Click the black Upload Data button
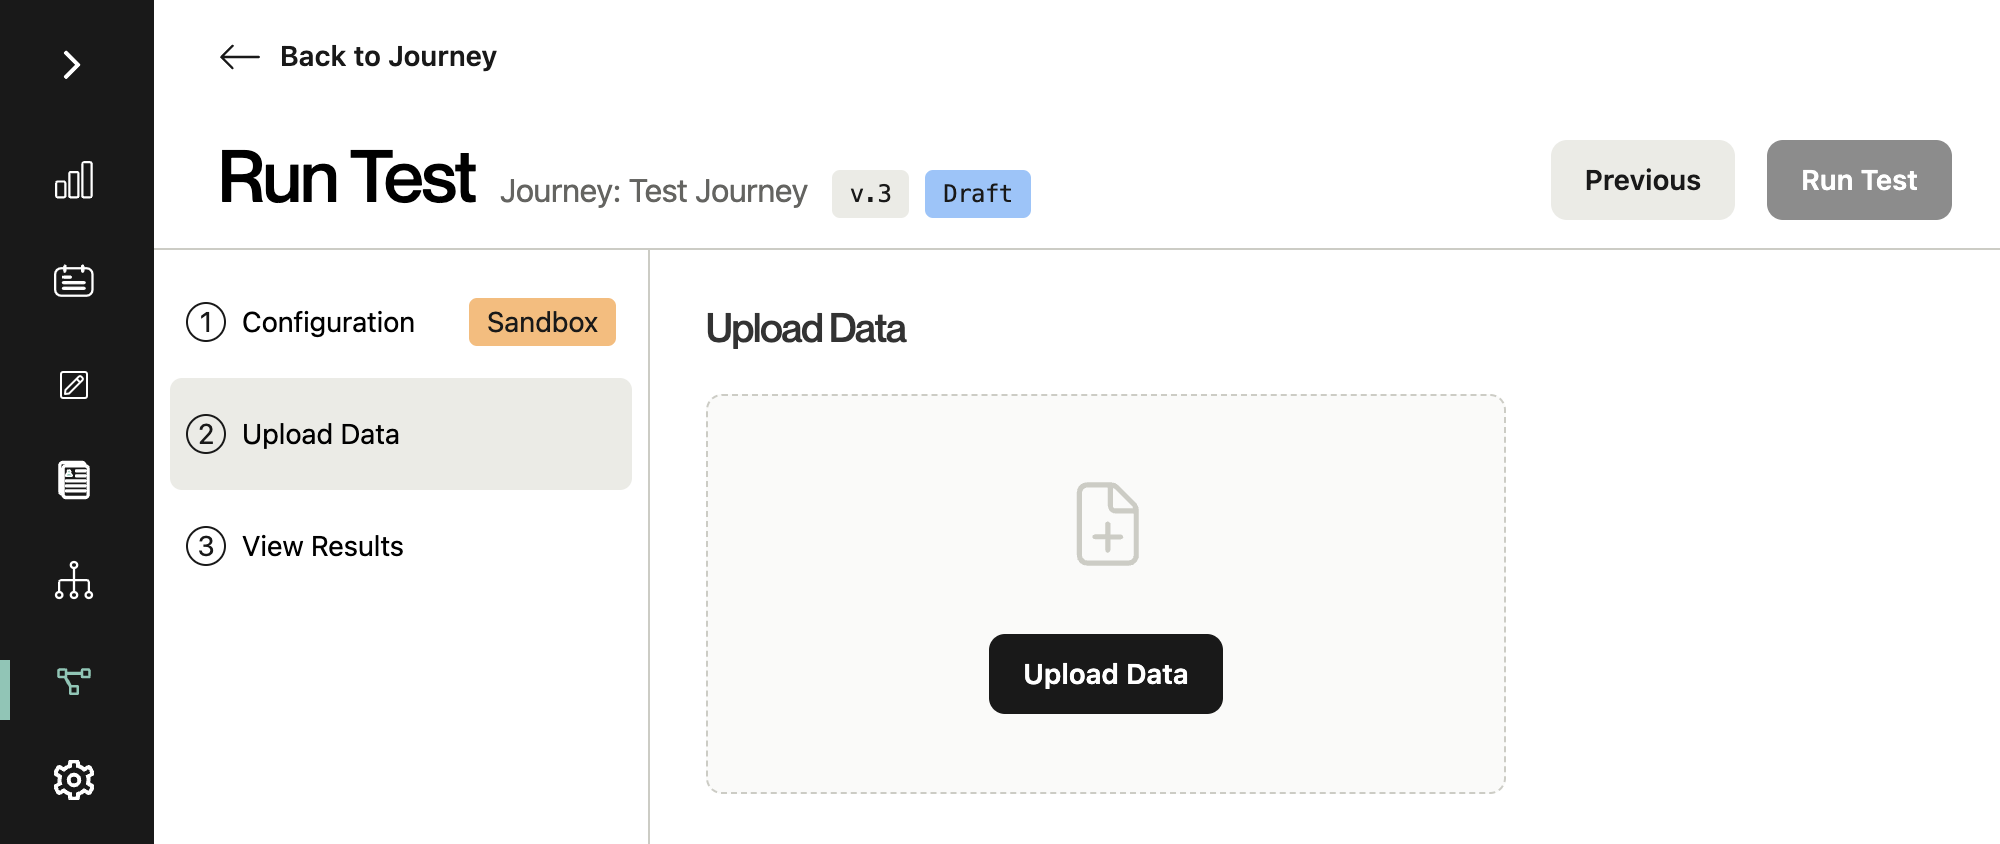 1106,674
